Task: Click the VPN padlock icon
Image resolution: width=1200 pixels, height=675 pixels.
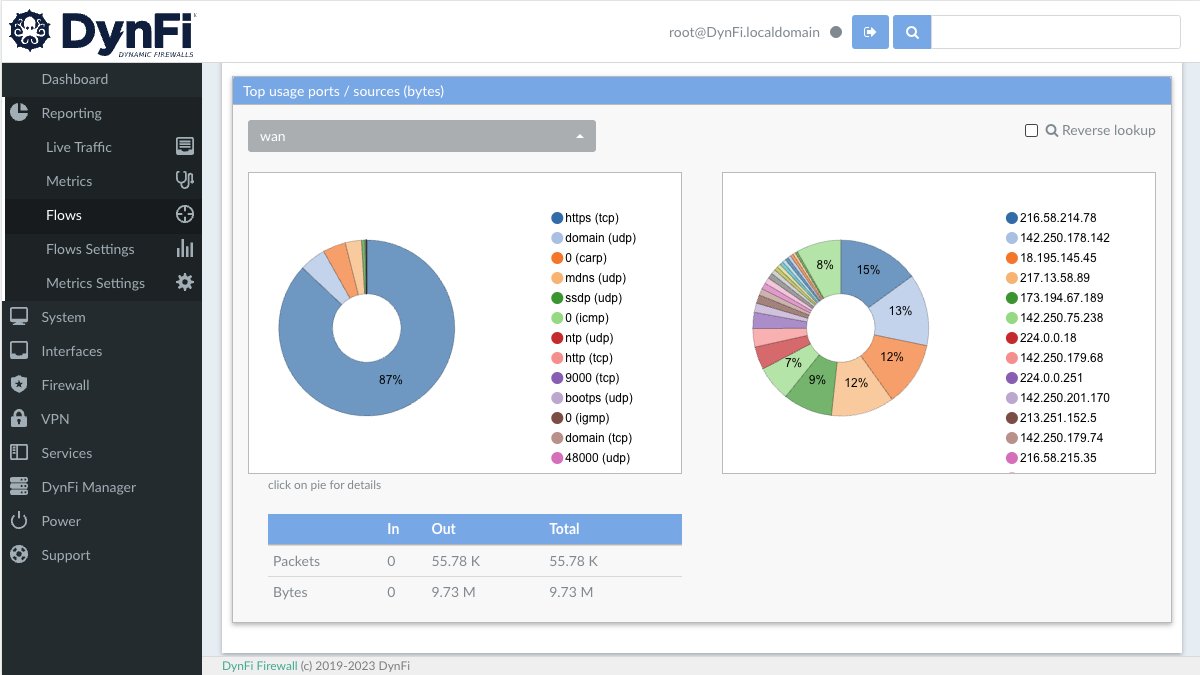Action: click(x=19, y=419)
